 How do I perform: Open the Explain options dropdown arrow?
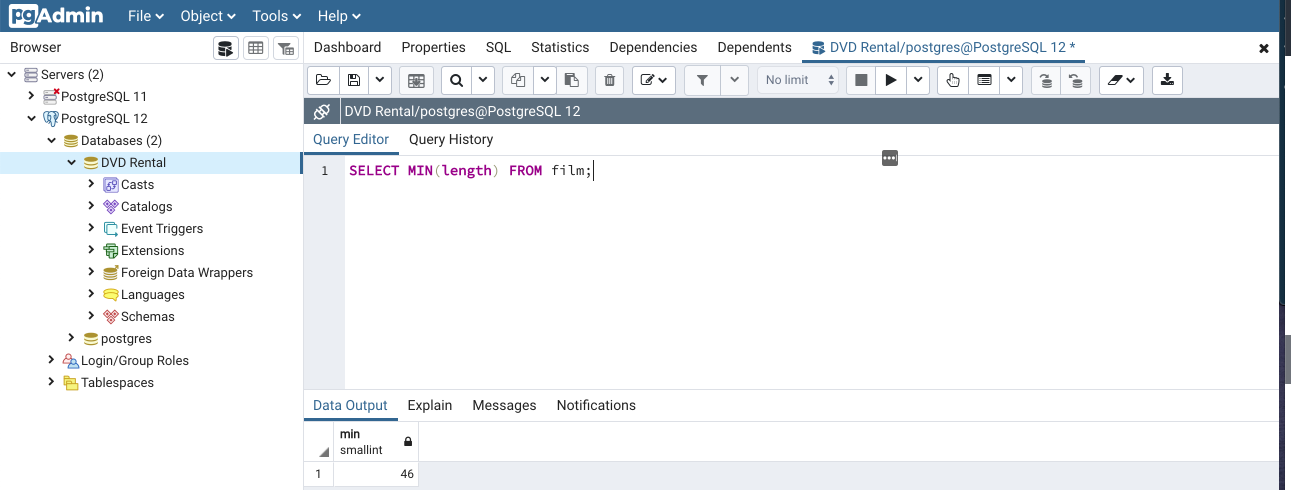[x=1011, y=80]
